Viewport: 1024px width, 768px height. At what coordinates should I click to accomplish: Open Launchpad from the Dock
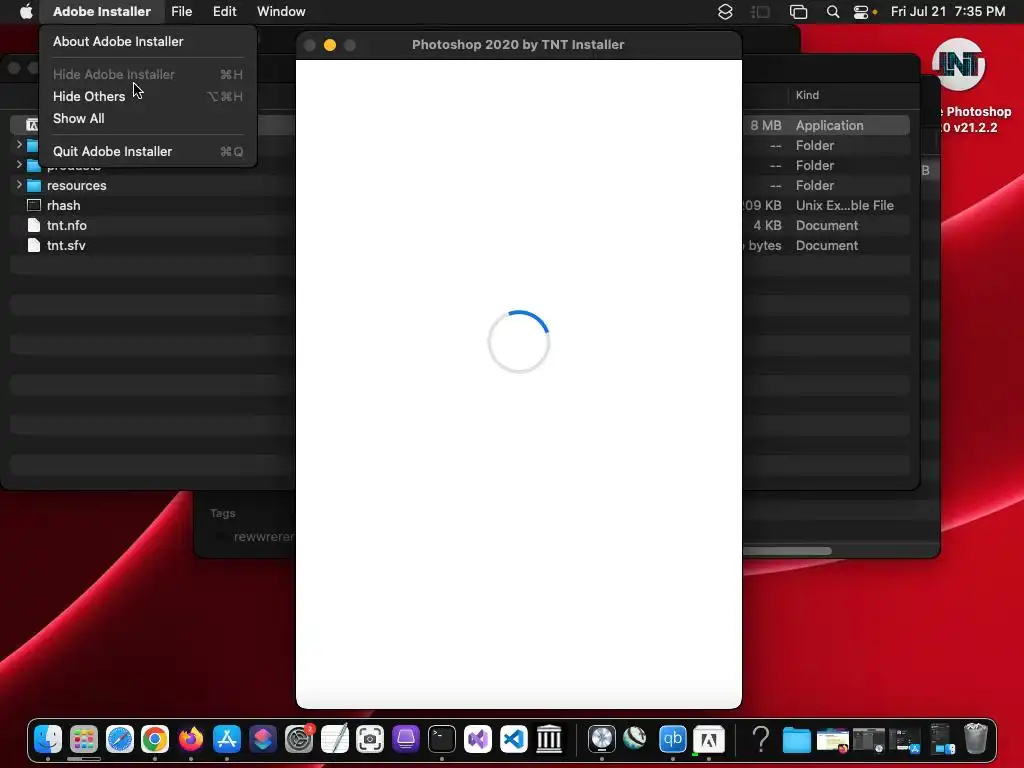tap(84, 739)
